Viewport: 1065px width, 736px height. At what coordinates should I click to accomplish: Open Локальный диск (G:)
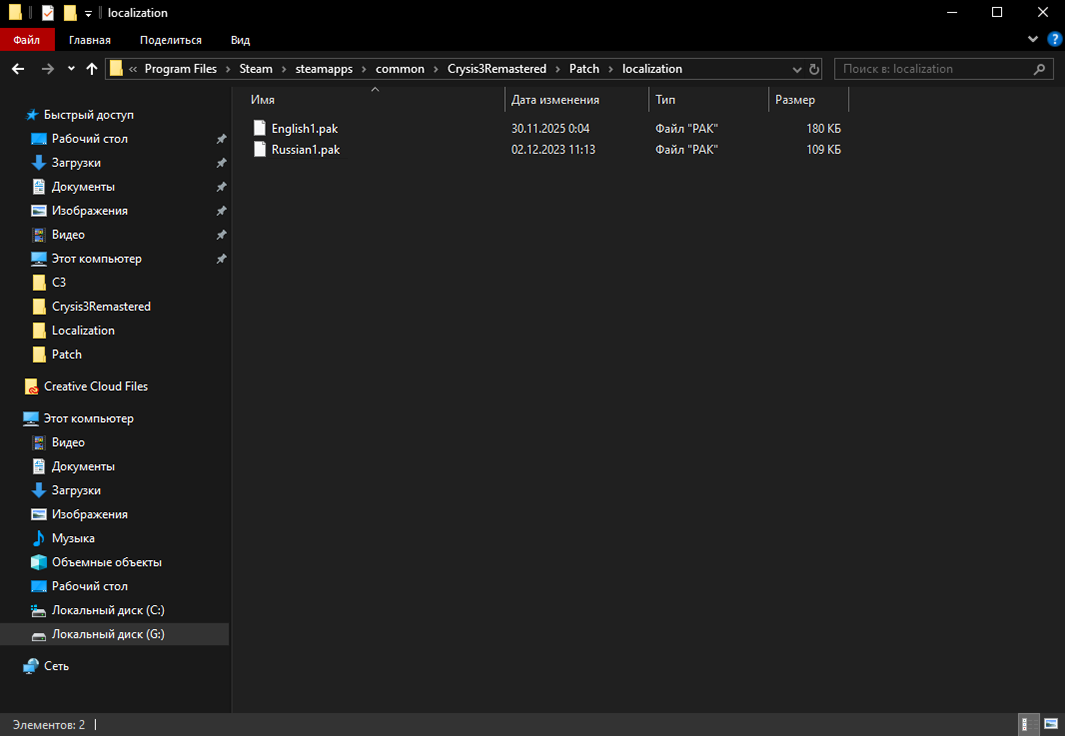pos(108,634)
